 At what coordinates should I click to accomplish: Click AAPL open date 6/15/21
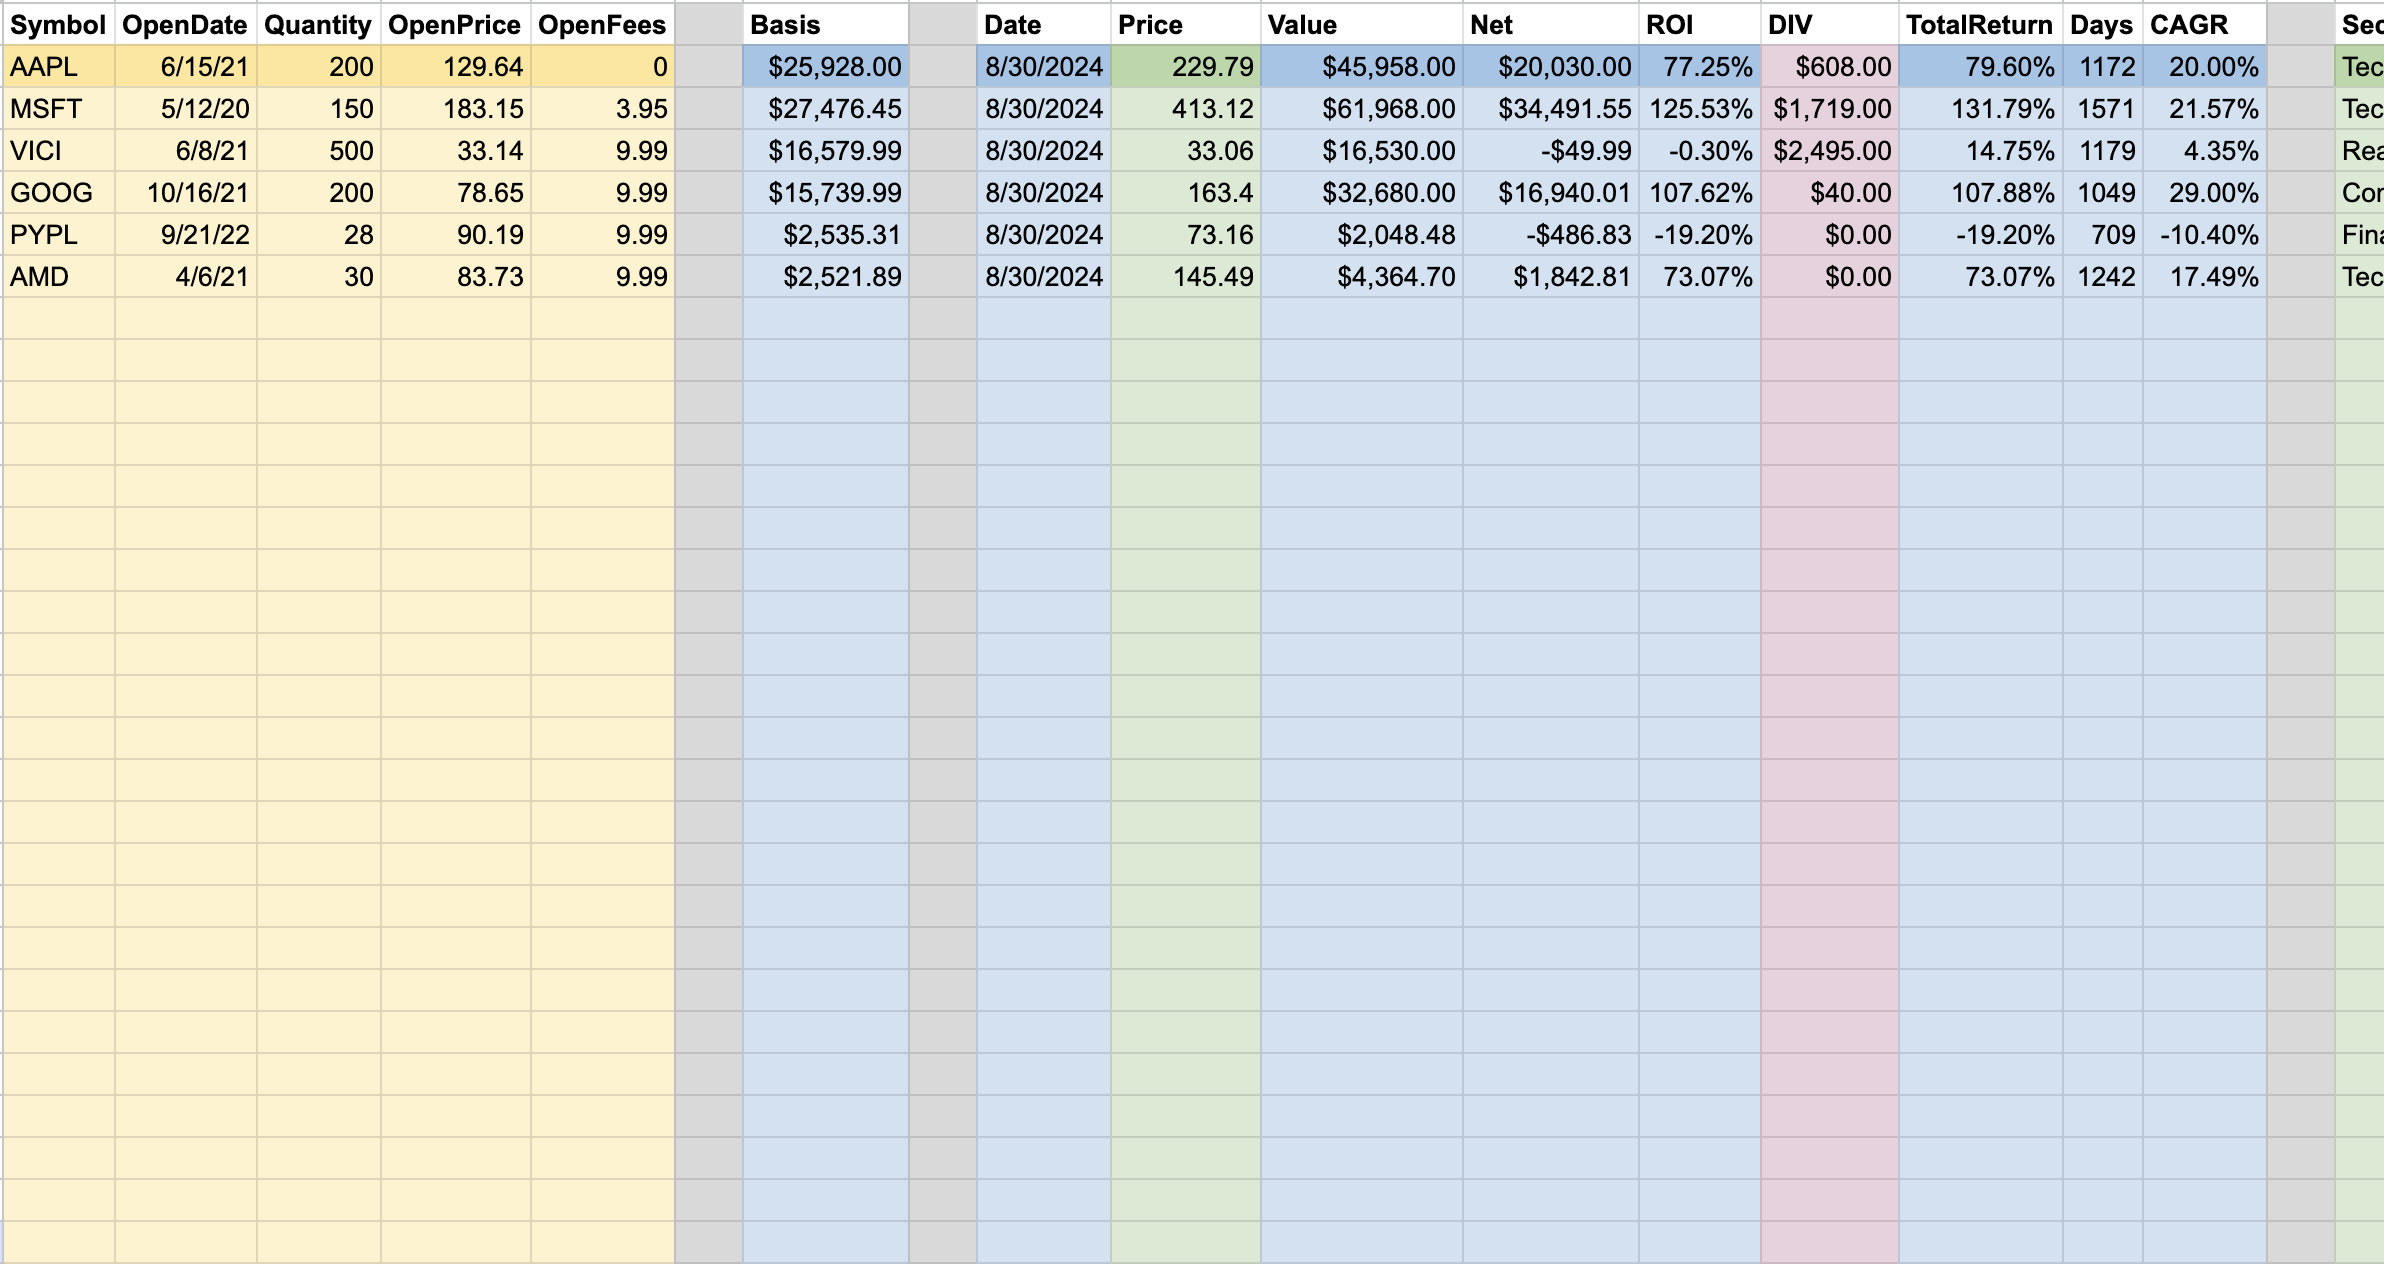pyautogui.click(x=186, y=67)
